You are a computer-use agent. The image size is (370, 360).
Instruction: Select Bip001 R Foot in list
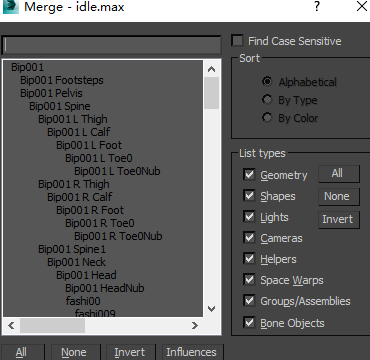(x=90, y=210)
